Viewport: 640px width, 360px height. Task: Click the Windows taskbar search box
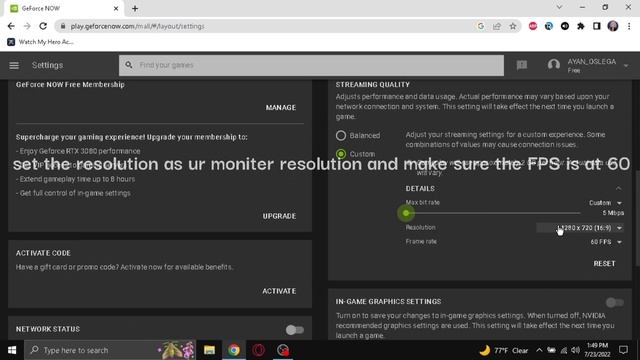[x=110, y=350]
